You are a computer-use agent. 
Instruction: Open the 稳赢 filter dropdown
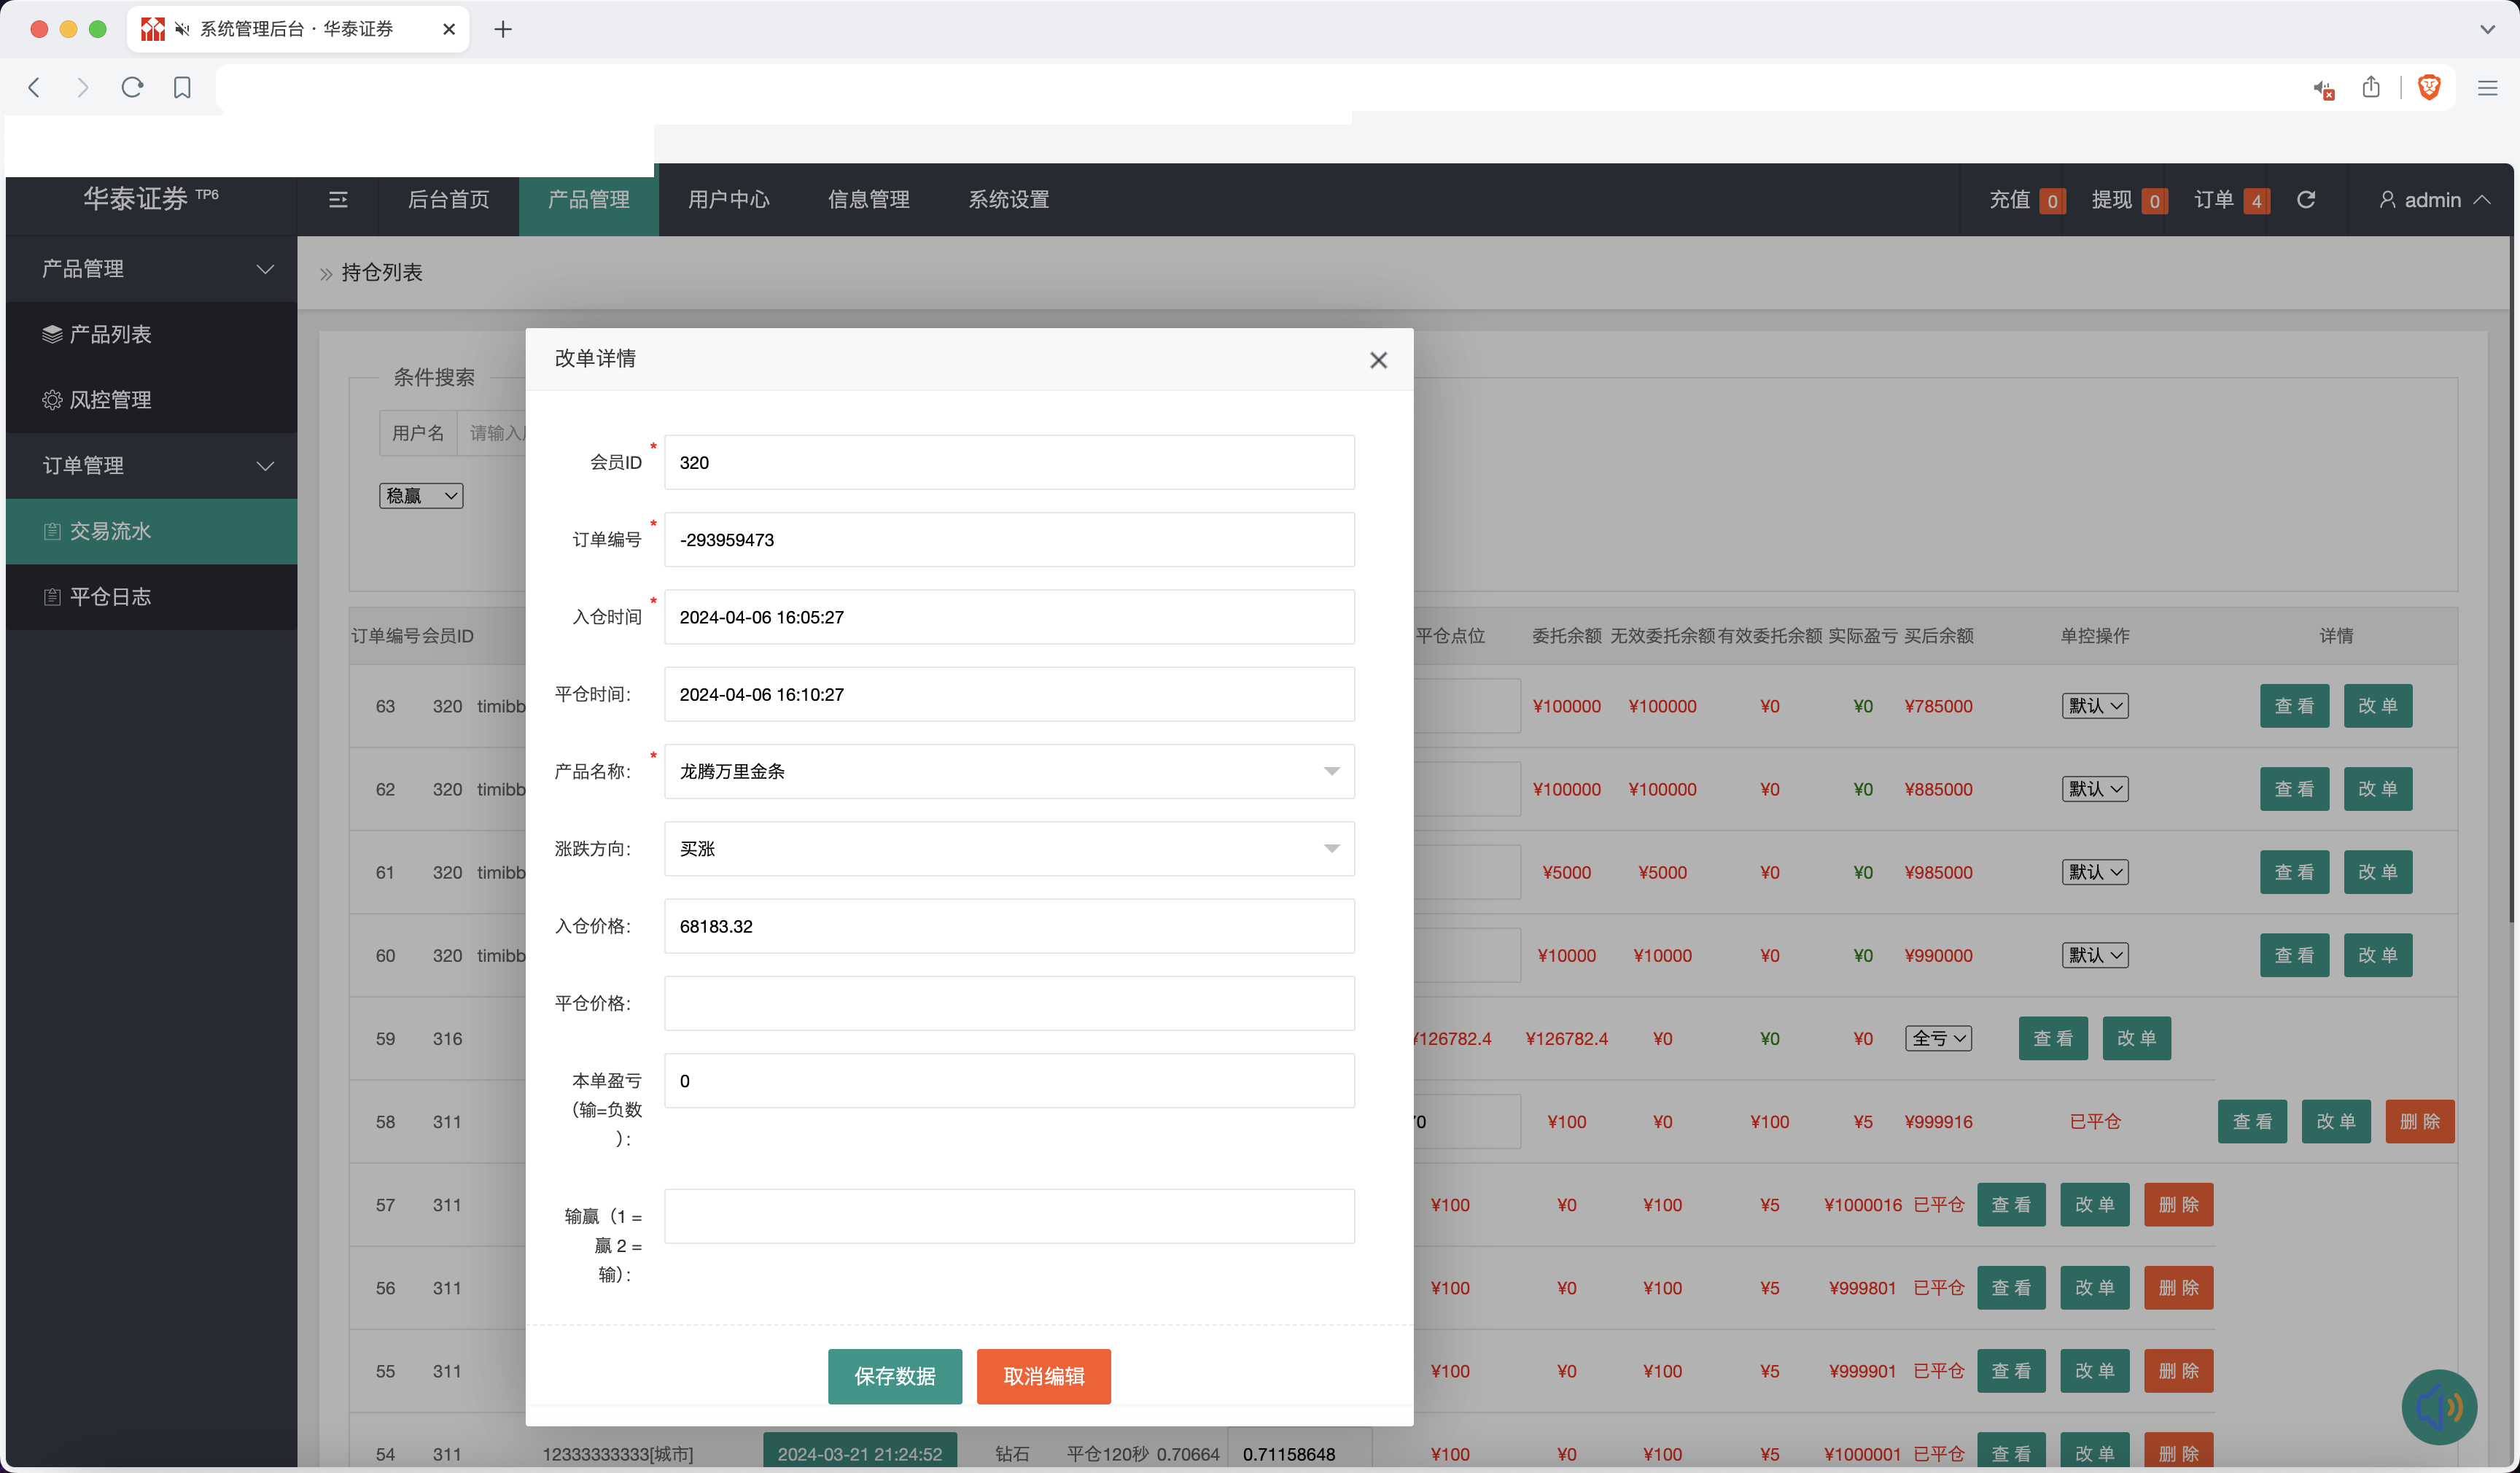(x=421, y=495)
